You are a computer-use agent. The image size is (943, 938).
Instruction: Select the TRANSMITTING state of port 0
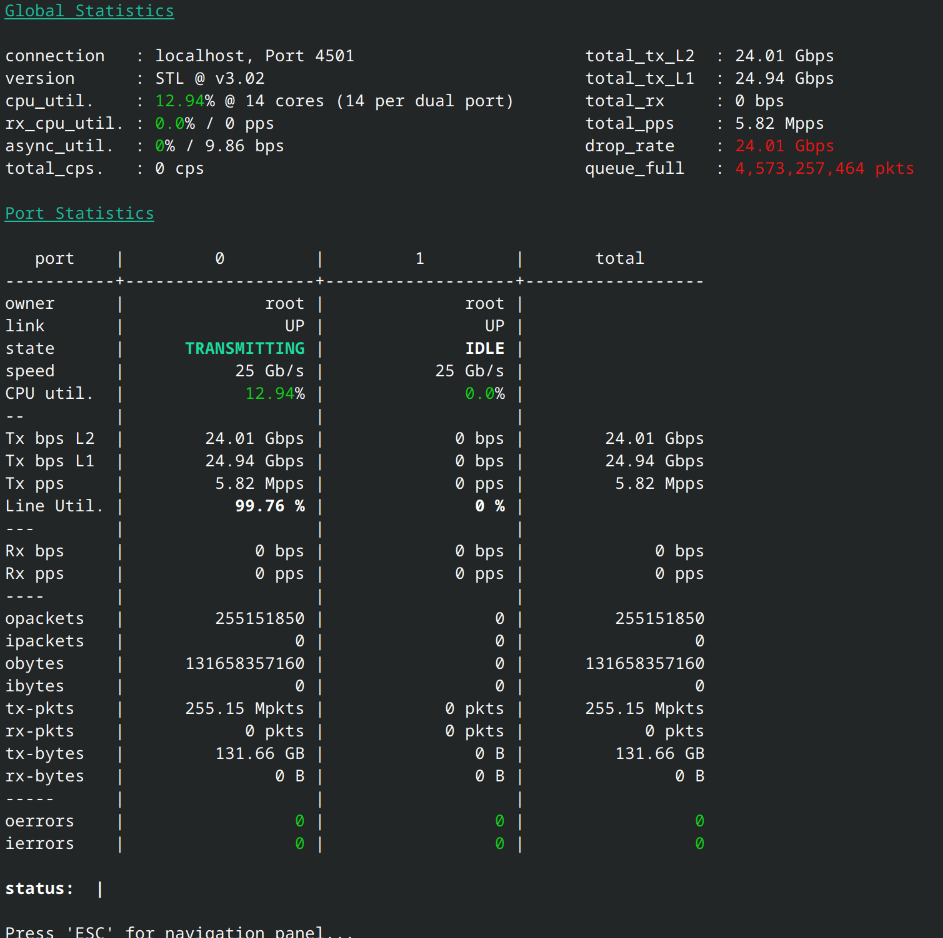[x=245, y=349]
